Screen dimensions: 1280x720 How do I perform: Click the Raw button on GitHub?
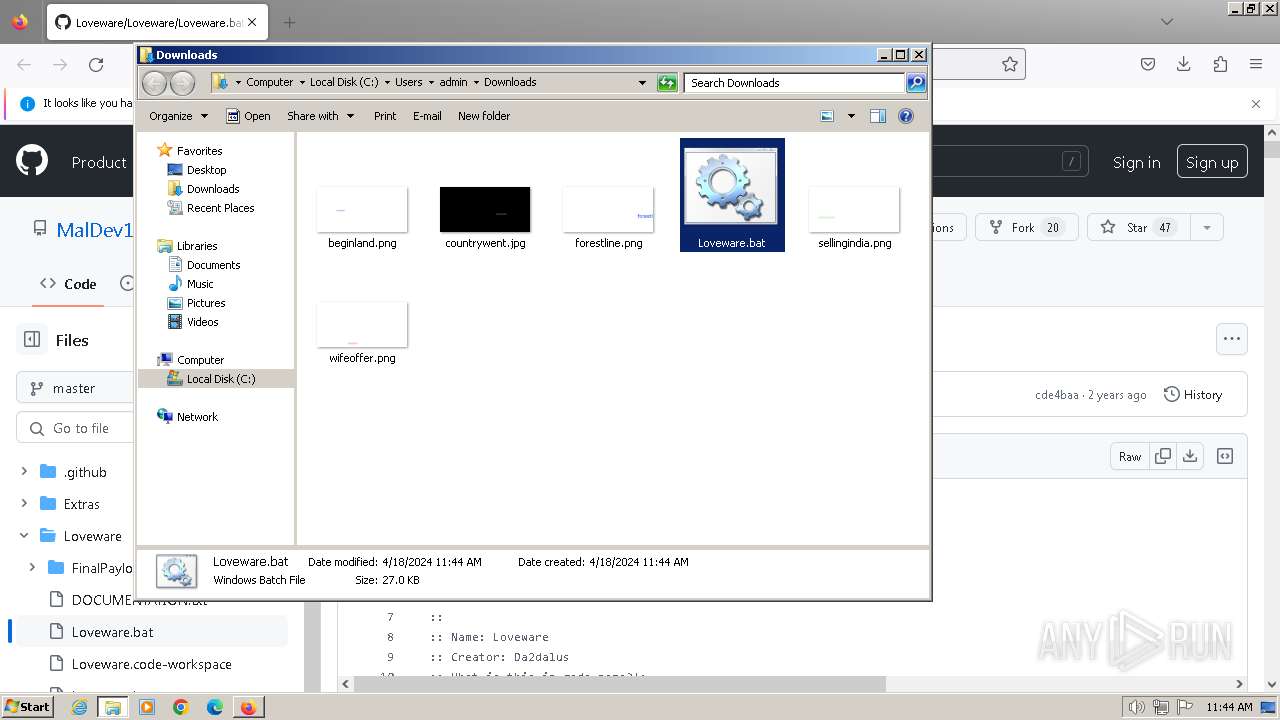tap(1130, 456)
